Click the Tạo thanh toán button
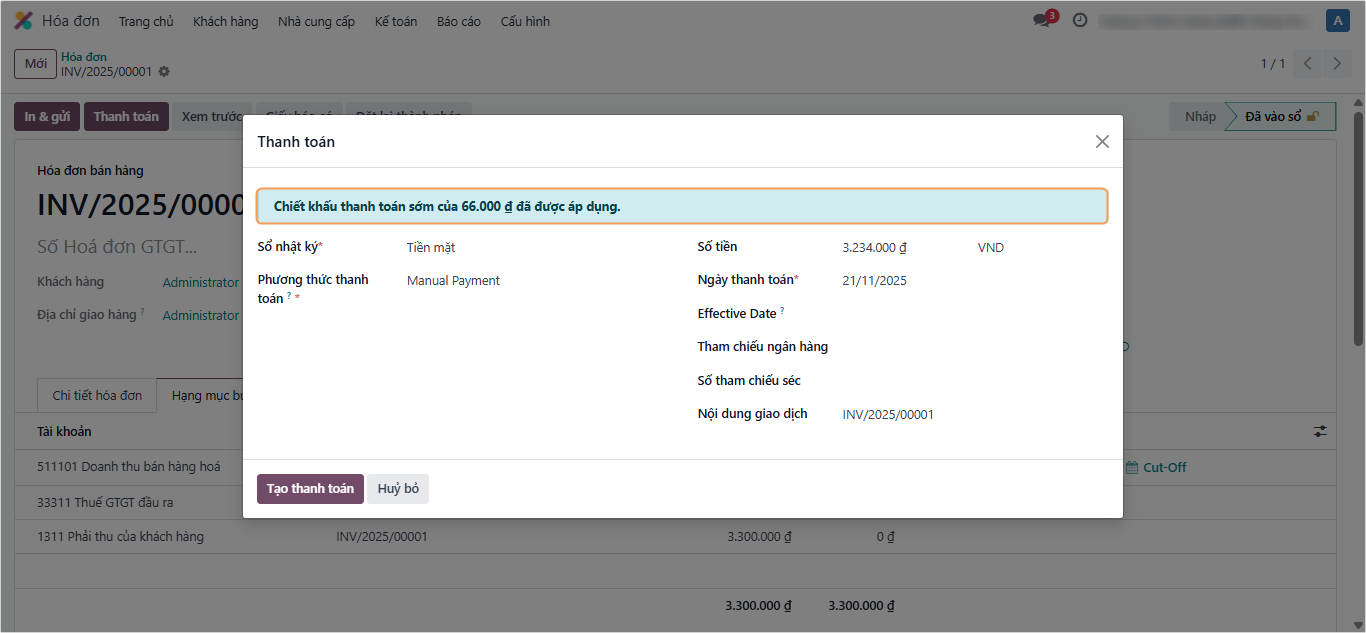 click(310, 489)
